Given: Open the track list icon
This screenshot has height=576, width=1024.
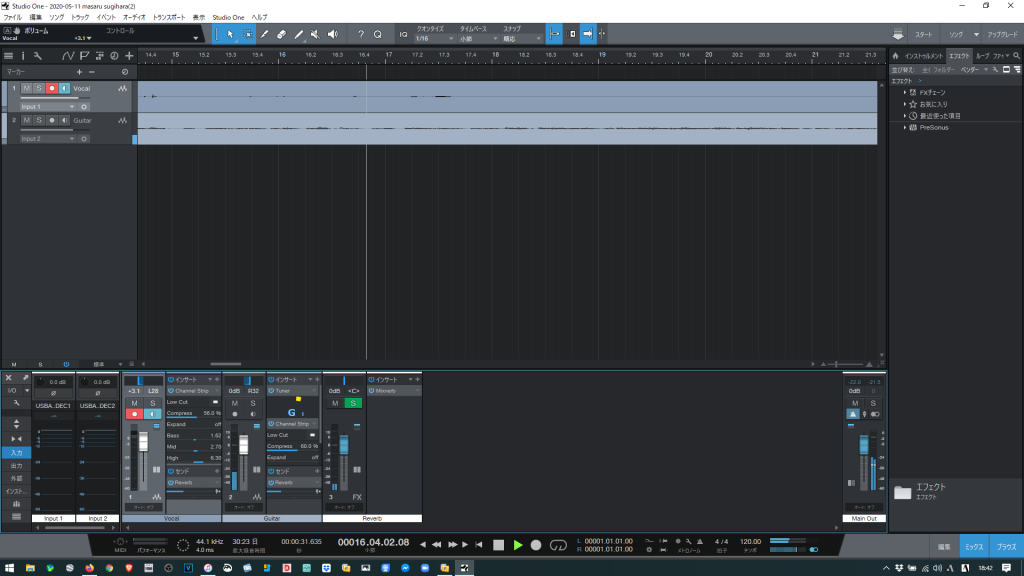Looking at the screenshot, I should click(8, 56).
